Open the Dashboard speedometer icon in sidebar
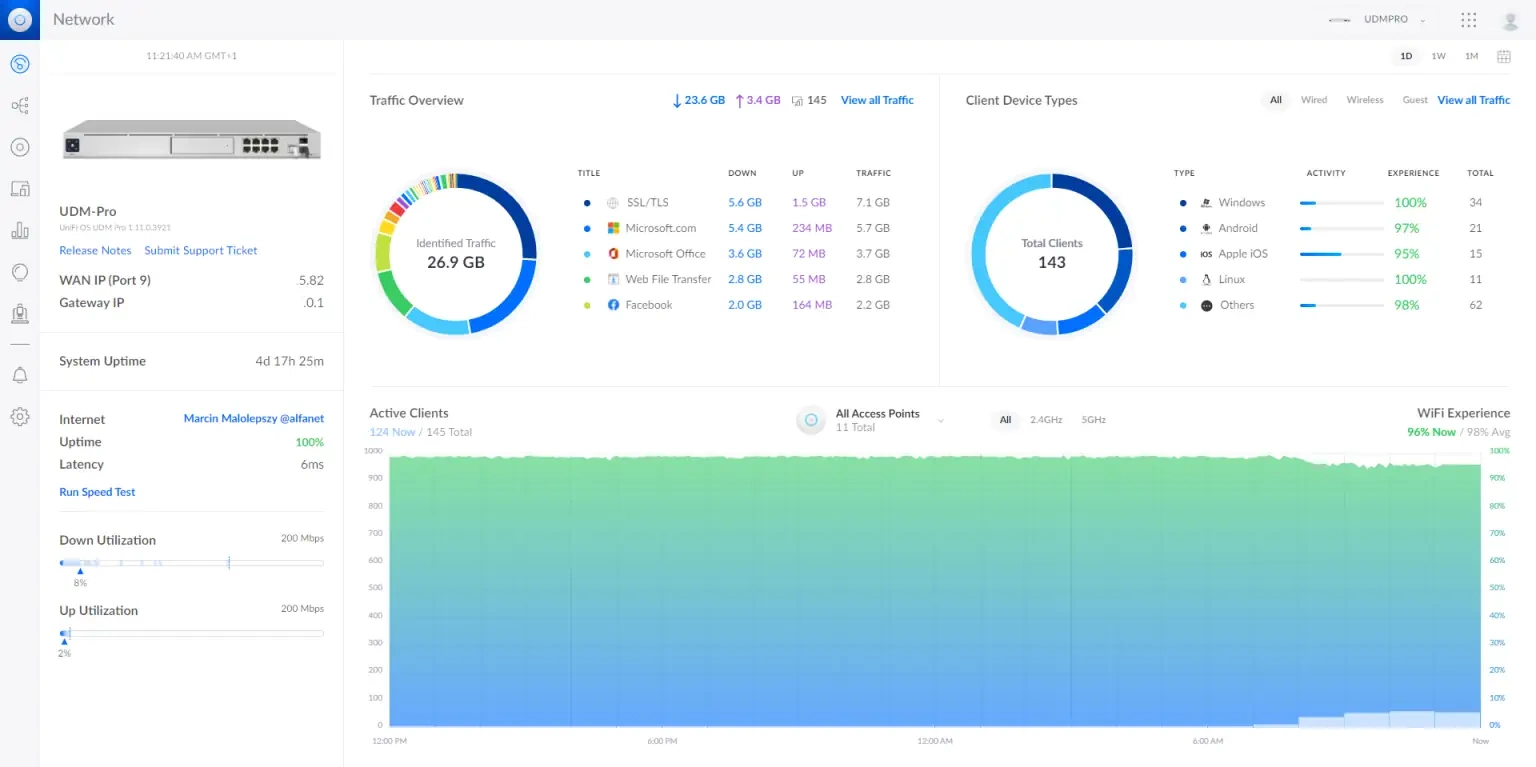 [19, 64]
